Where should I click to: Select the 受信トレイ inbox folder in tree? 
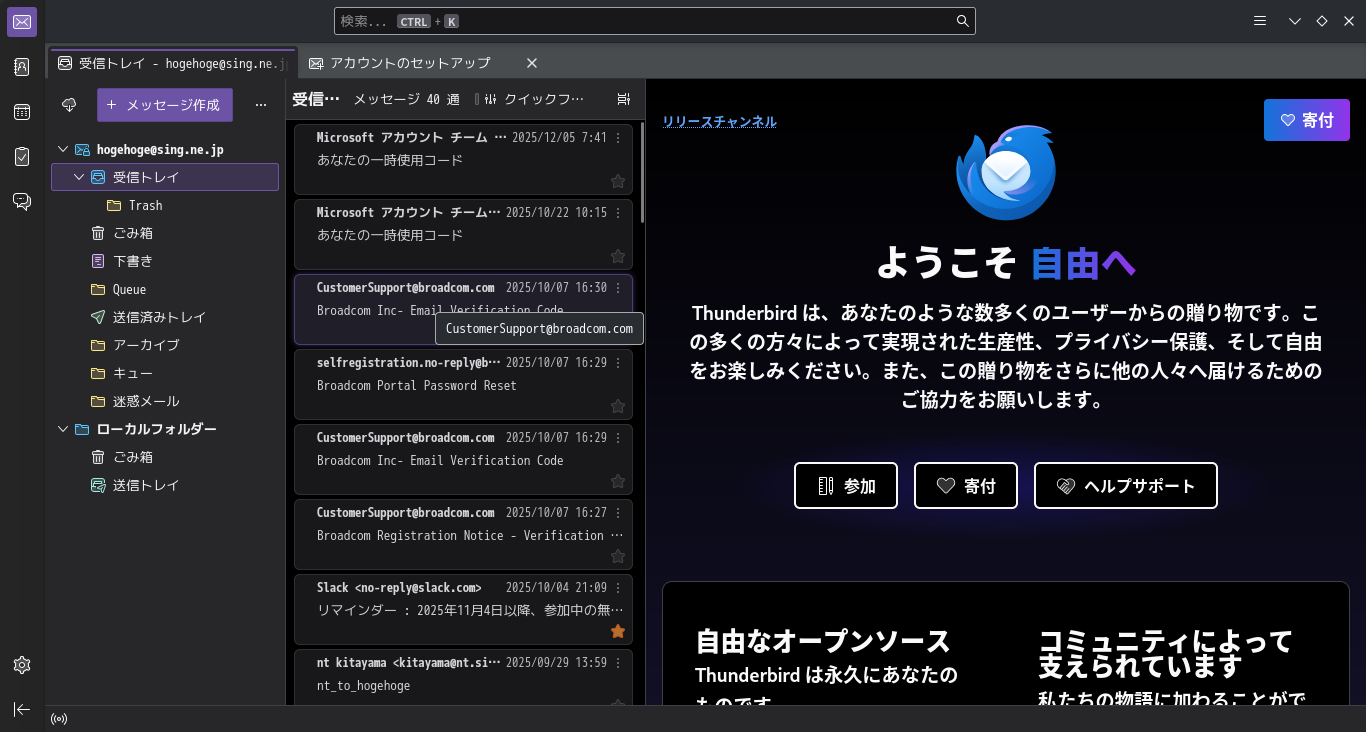pyautogui.click(x=165, y=177)
